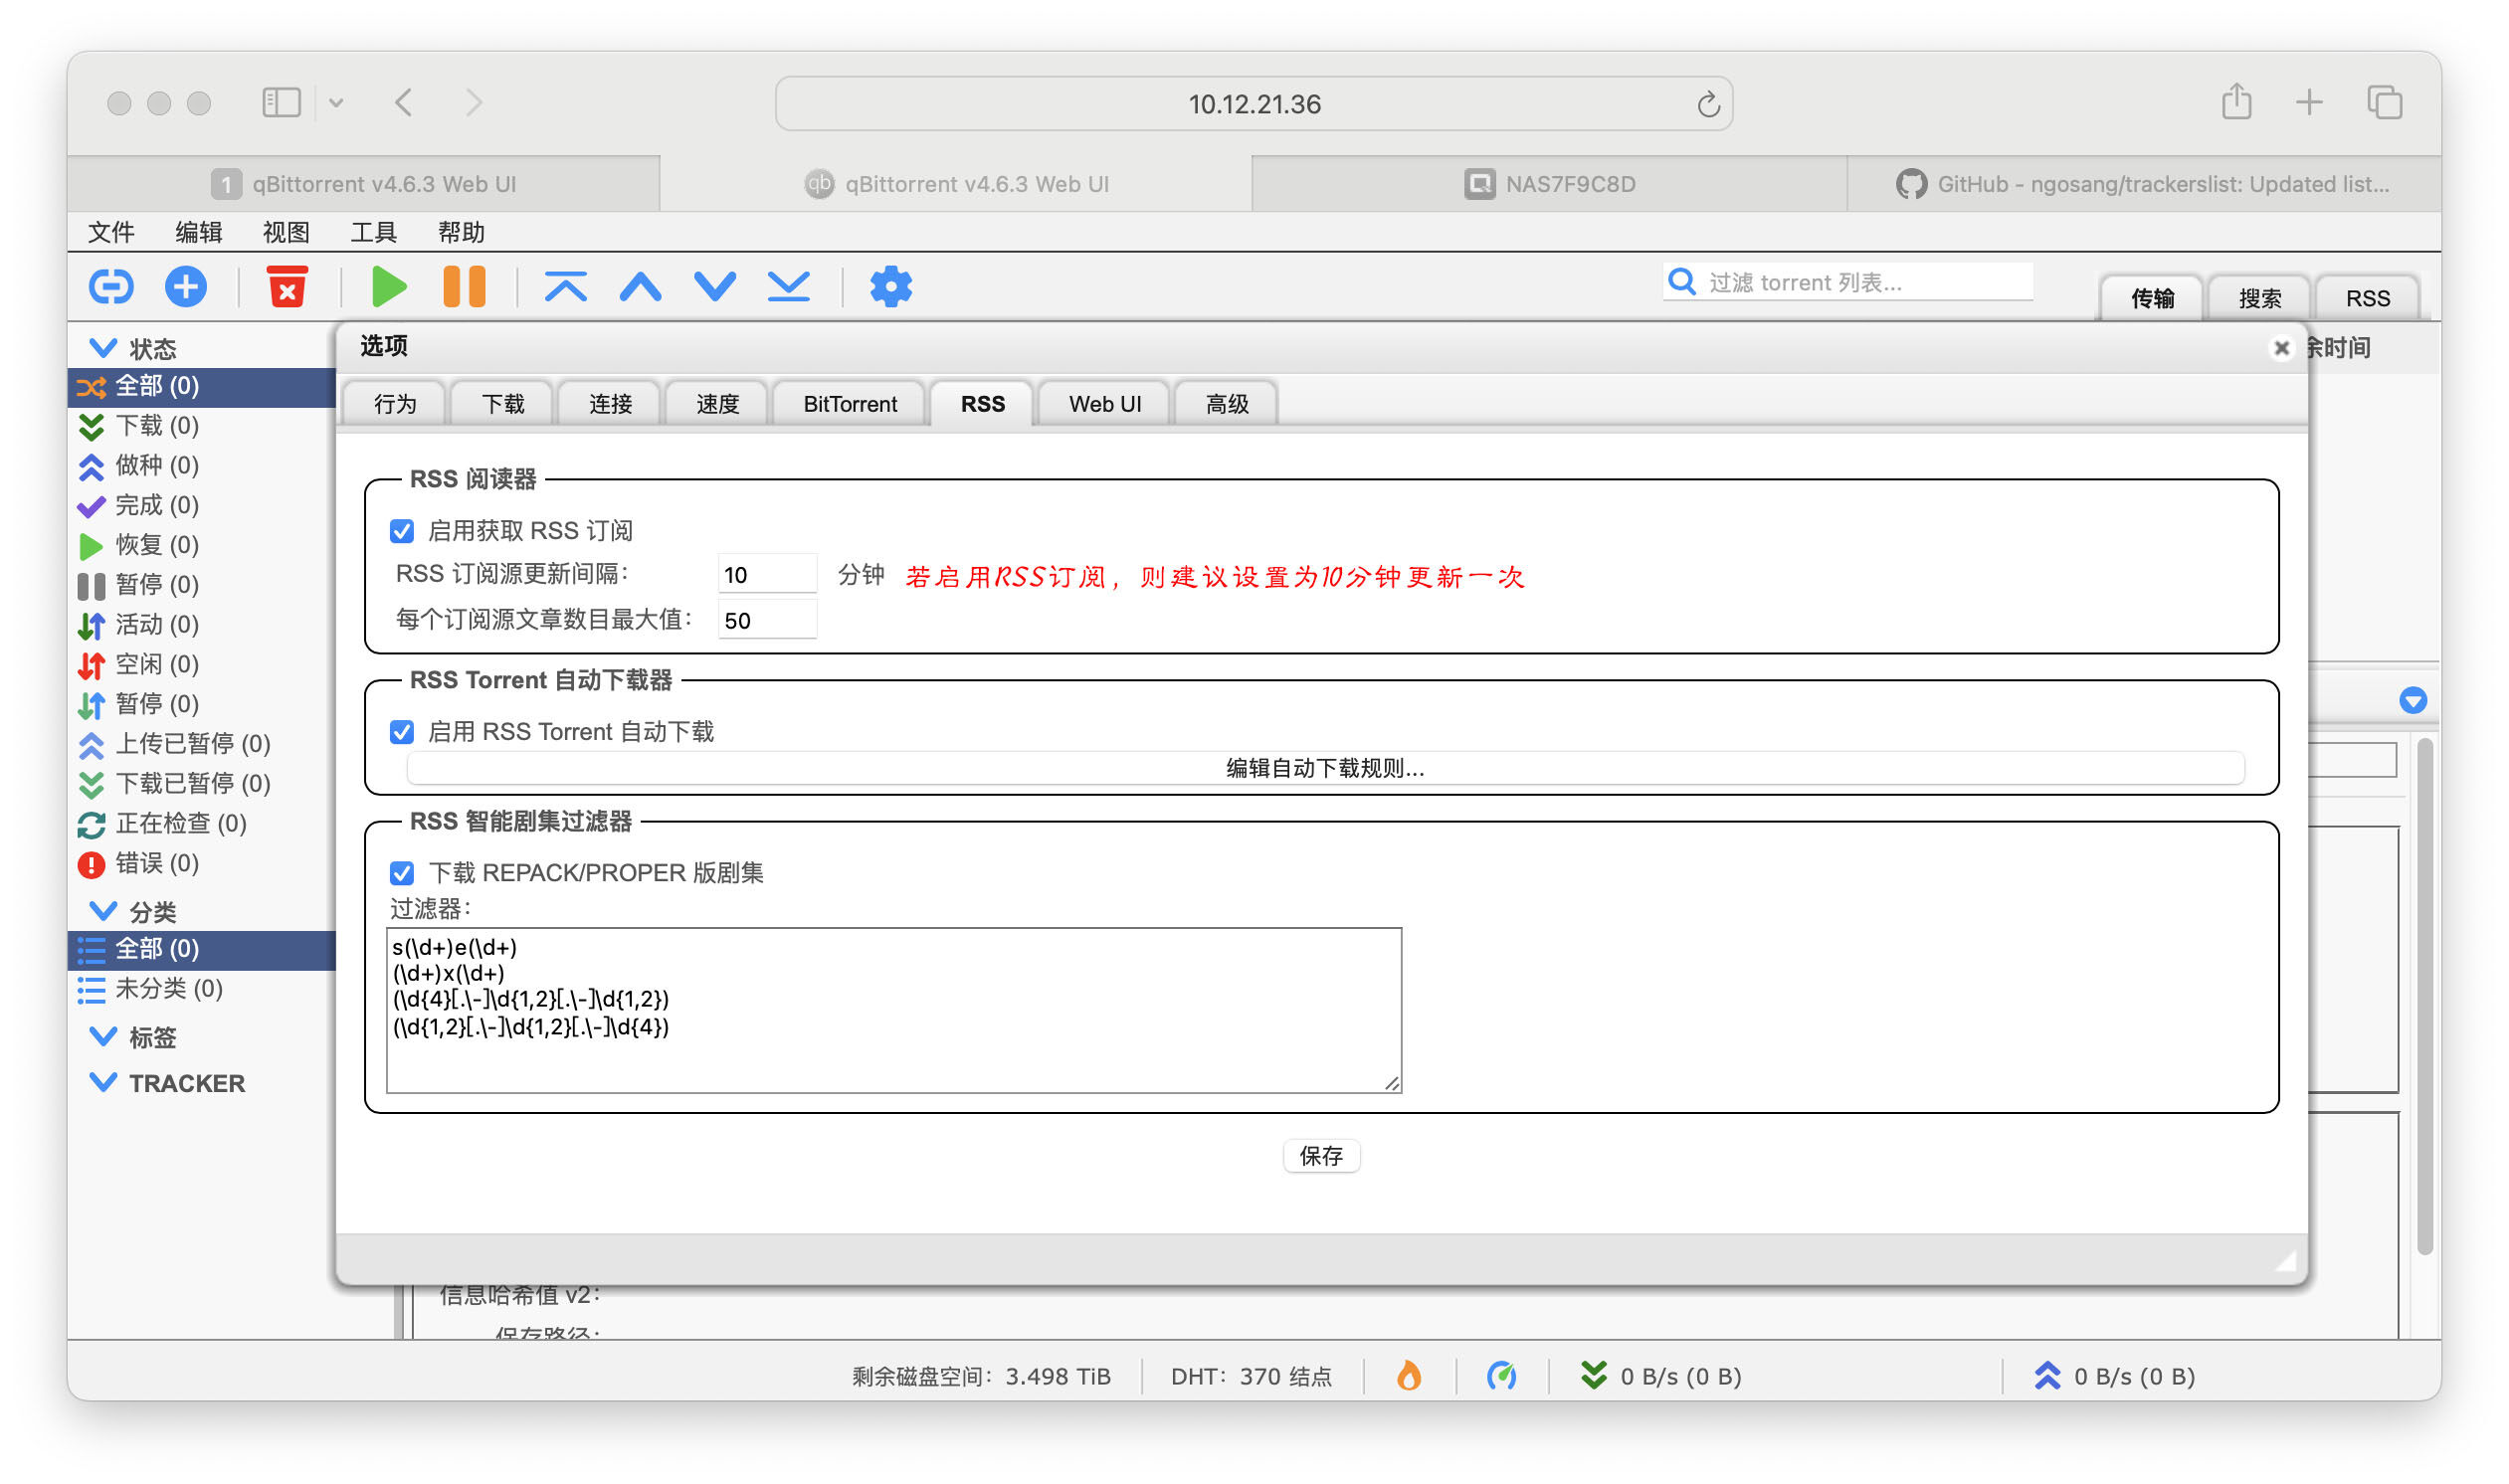Click download speed status in status bar
The image size is (2509, 1484).
point(1662,1376)
